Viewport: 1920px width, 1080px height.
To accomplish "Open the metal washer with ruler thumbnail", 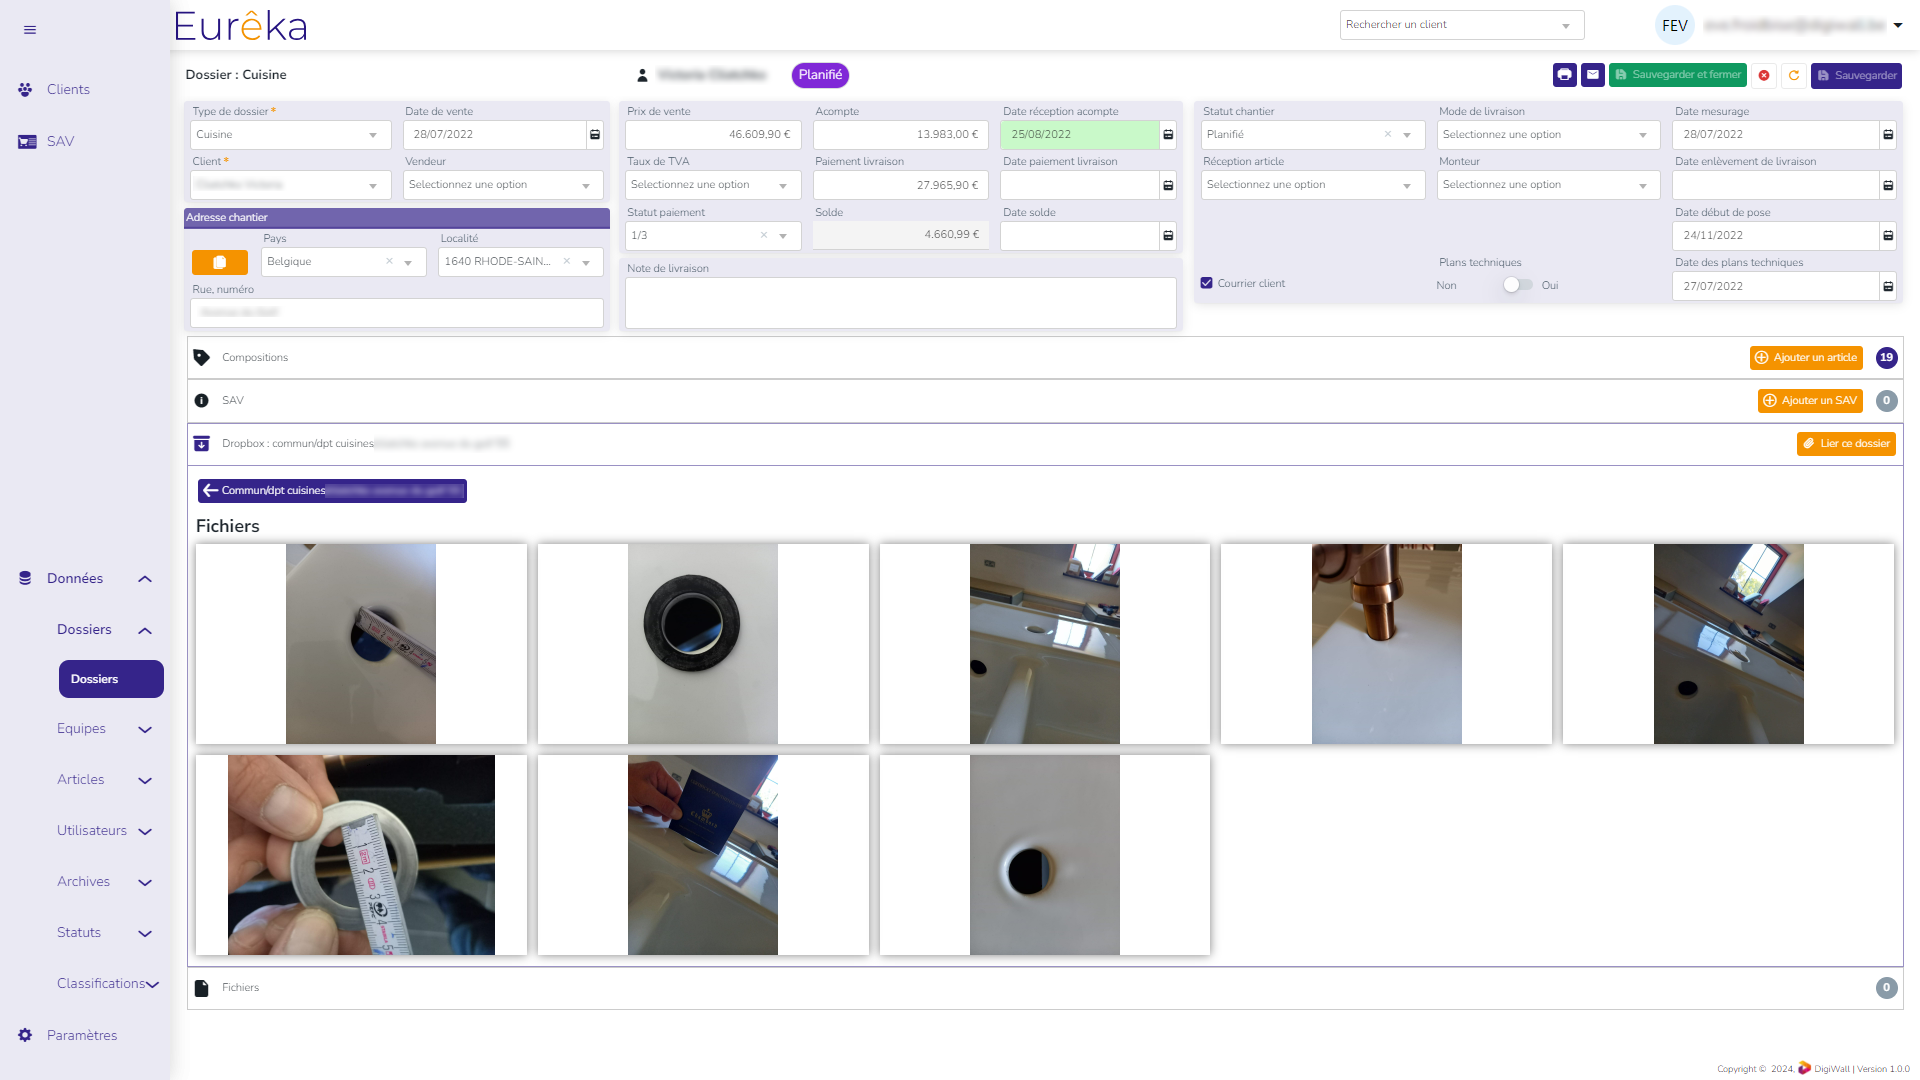I will (x=361, y=855).
